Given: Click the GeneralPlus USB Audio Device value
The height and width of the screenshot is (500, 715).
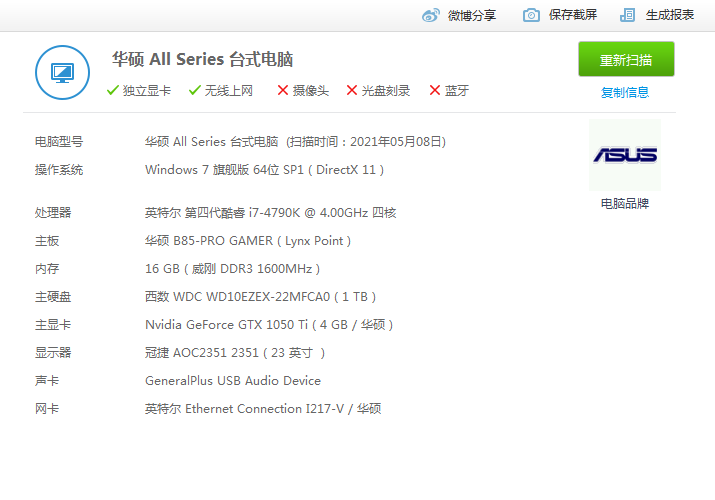Looking at the screenshot, I should 233,381.
